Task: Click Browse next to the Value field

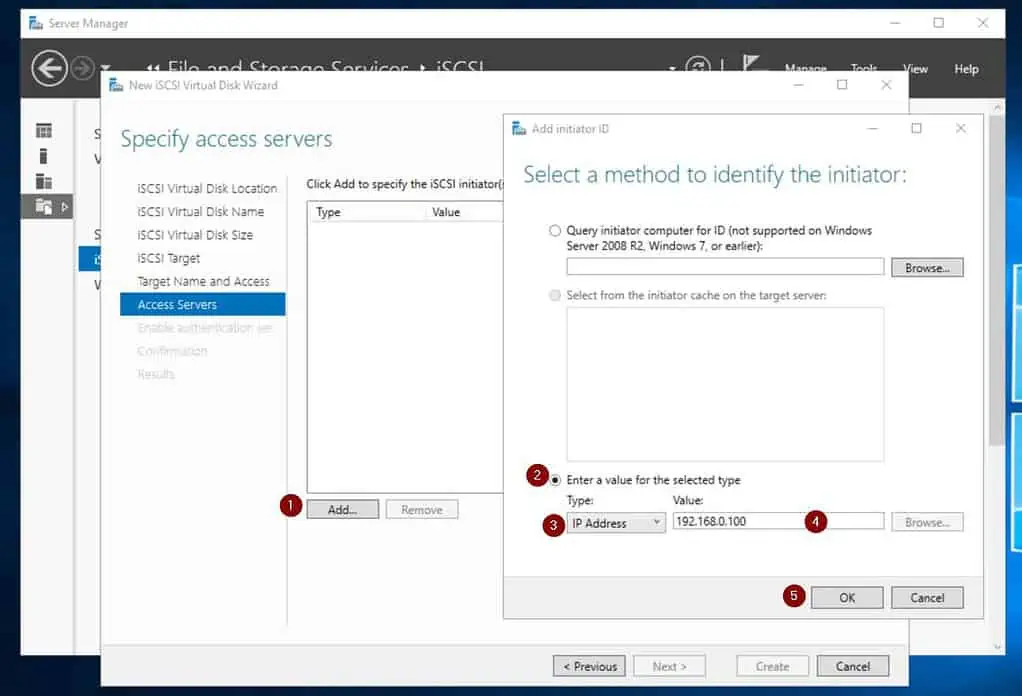Action: tap(927, 522)
